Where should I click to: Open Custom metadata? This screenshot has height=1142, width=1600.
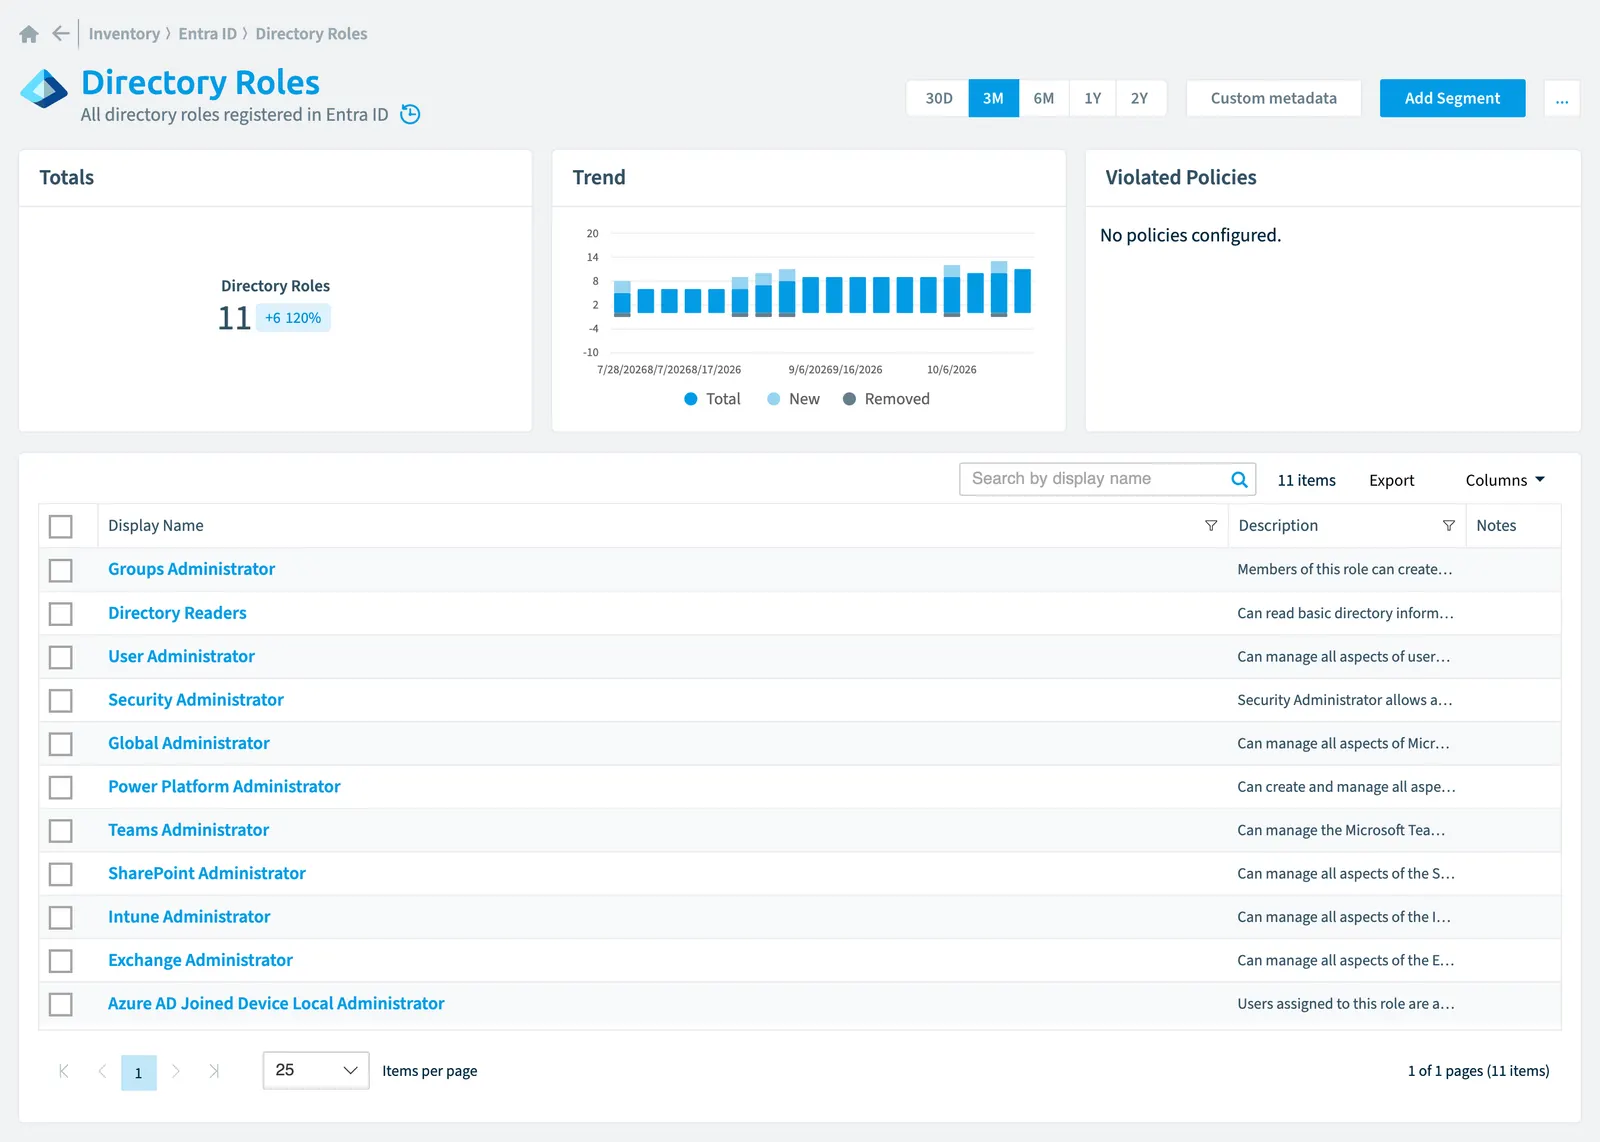(x=1273, y=98)
